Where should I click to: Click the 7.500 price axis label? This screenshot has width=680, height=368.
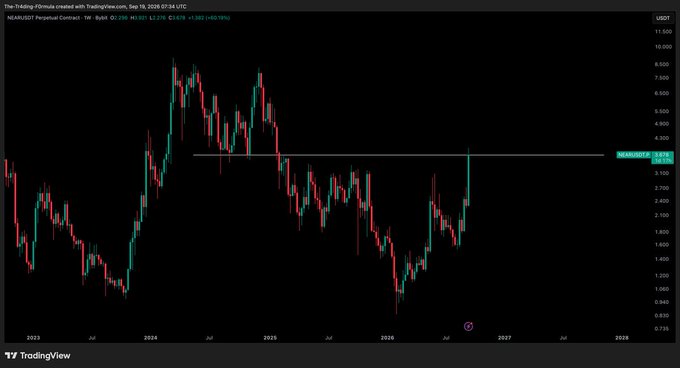point(662,78)
